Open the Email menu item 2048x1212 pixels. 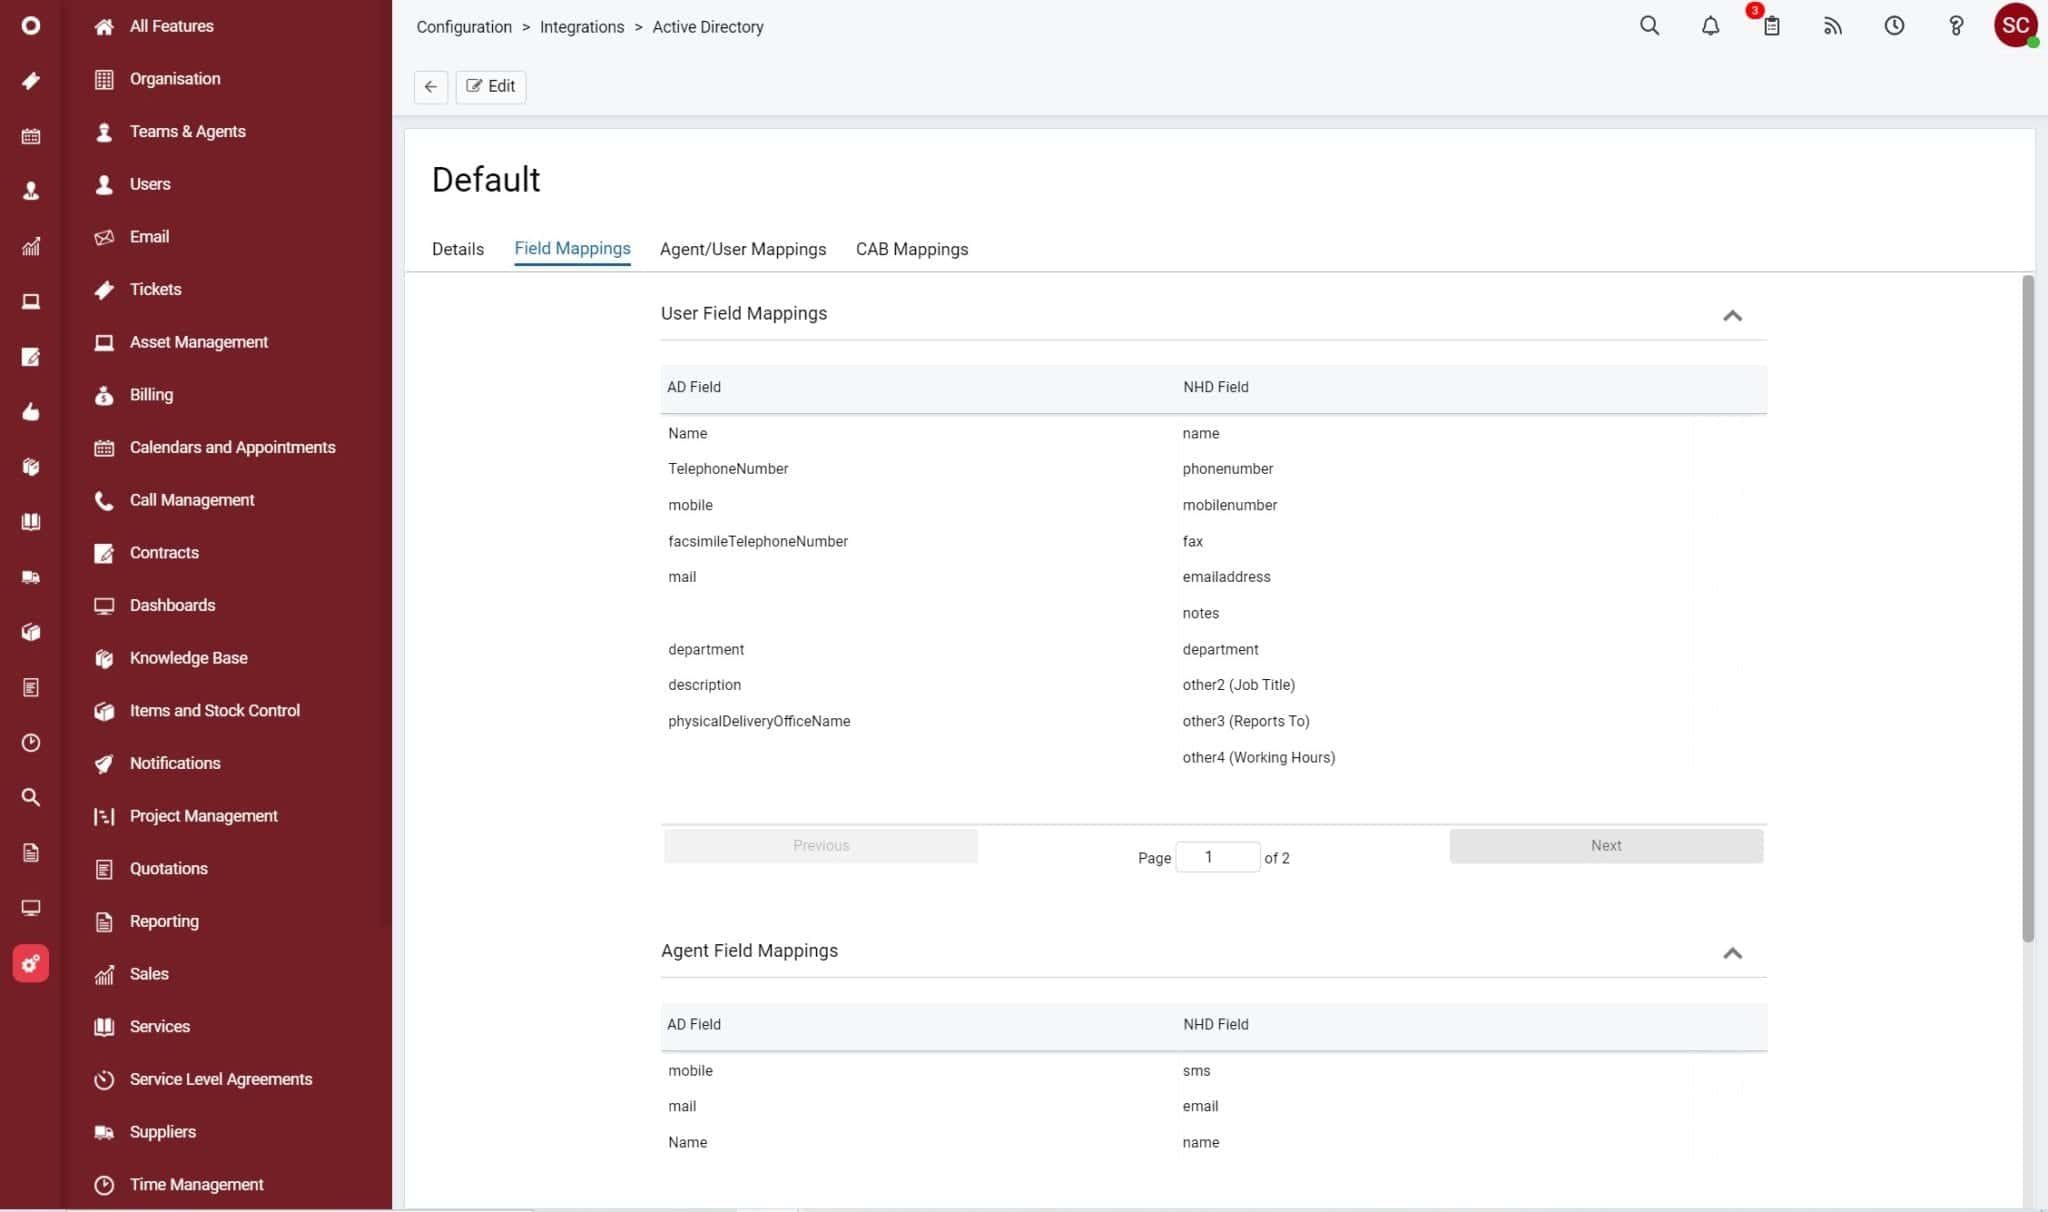149,237
